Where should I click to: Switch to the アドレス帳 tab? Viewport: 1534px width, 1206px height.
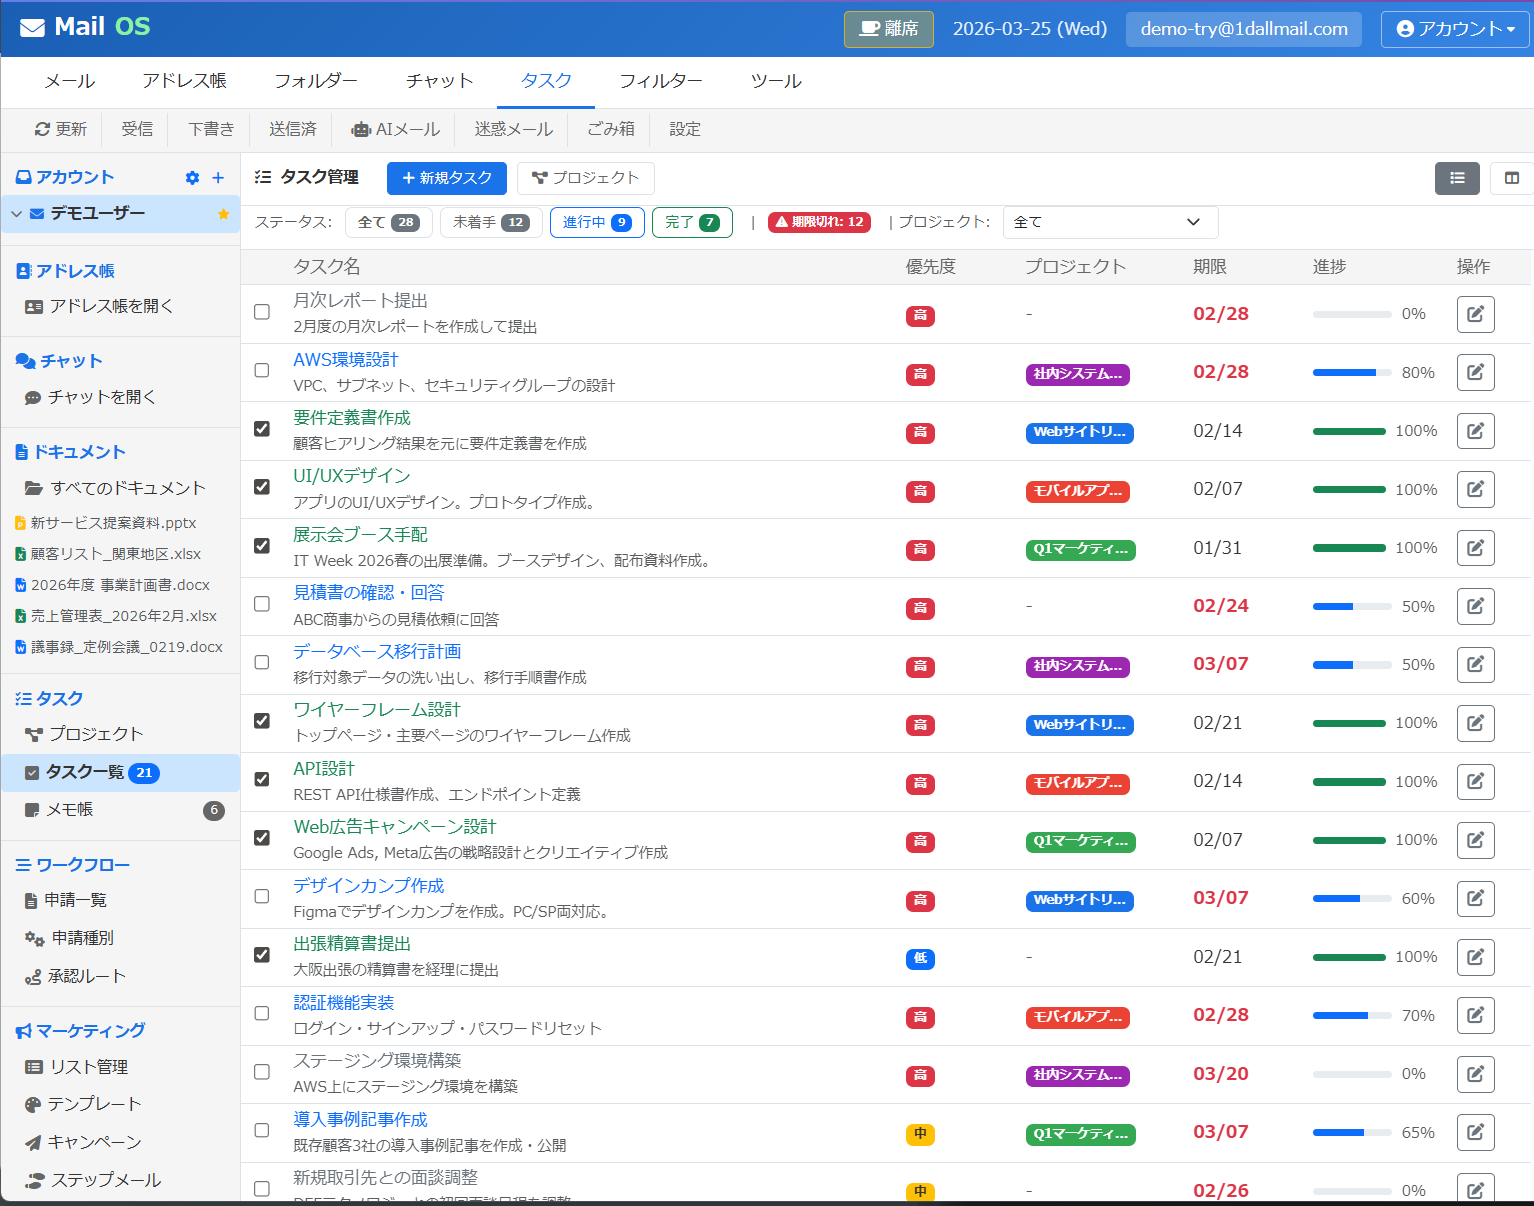[x=184, y=81]
